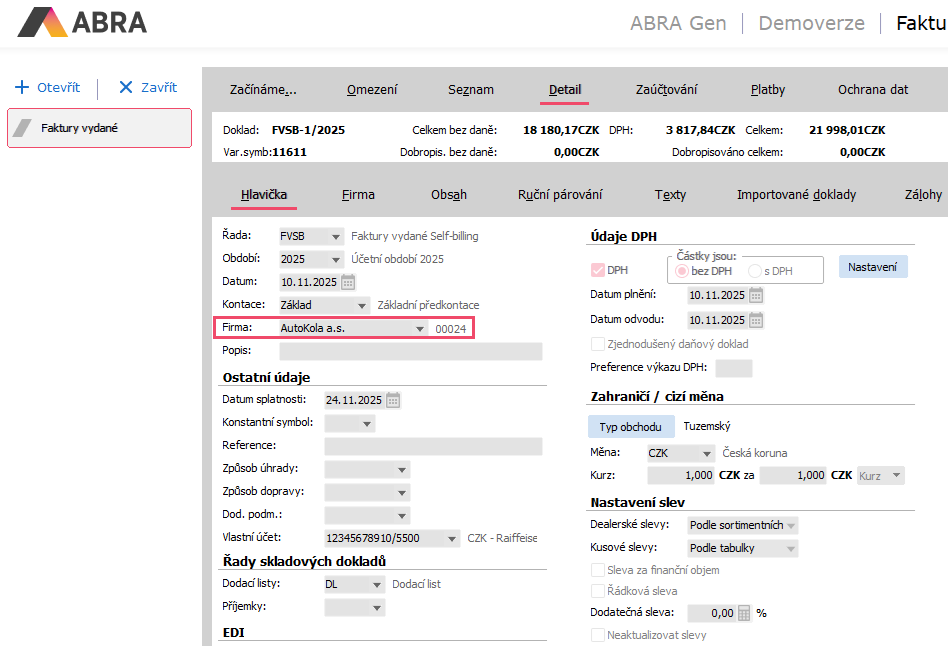Click the Zavřít X icon
Viewport: 948px width, 646px height.
tap(126, 87)
